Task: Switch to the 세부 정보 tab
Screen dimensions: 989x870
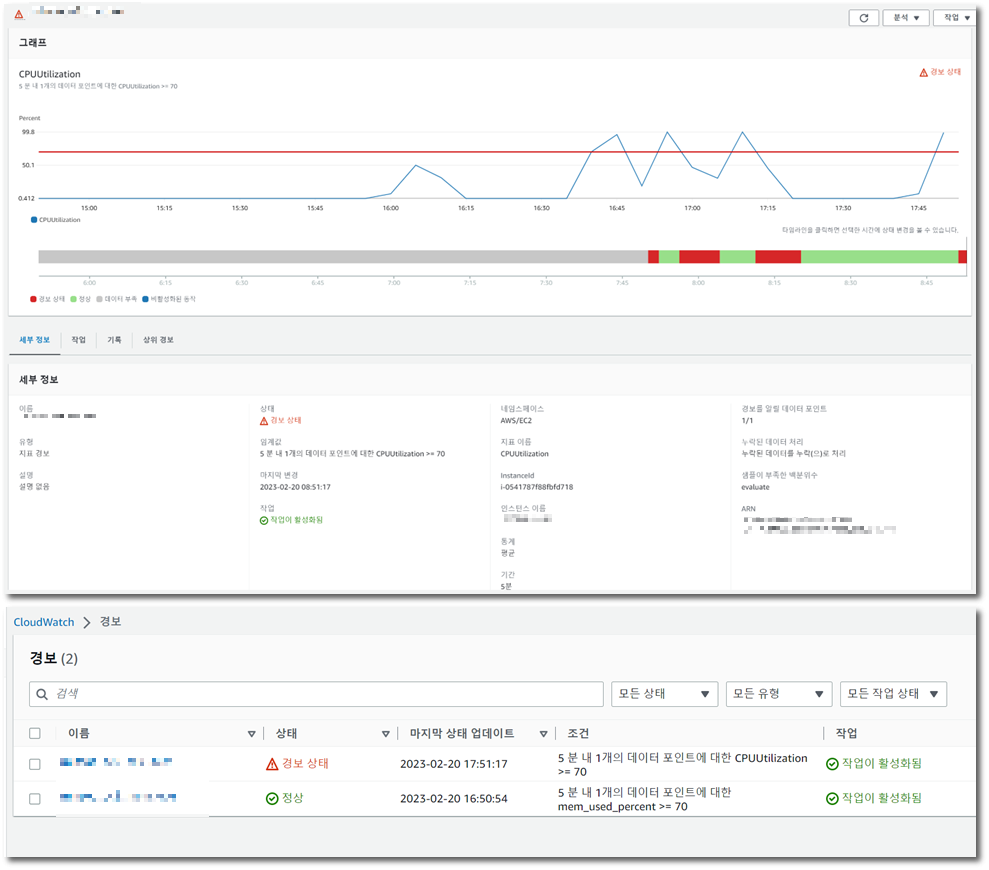Action: pyautogui.click(x=35, y=340)
